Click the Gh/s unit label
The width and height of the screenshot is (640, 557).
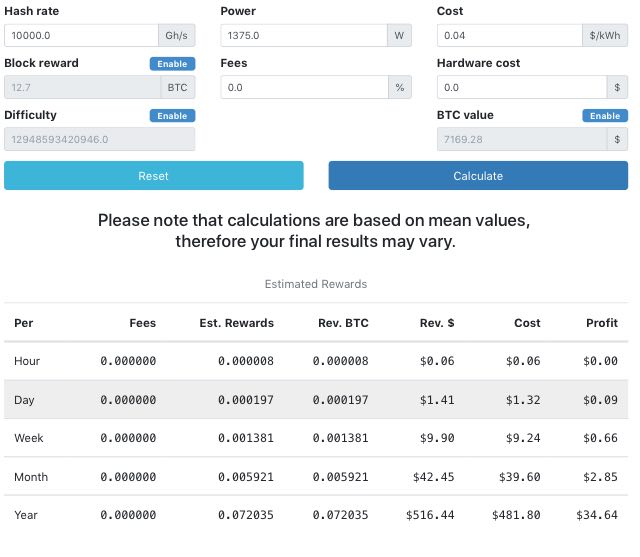click(177, 36)
